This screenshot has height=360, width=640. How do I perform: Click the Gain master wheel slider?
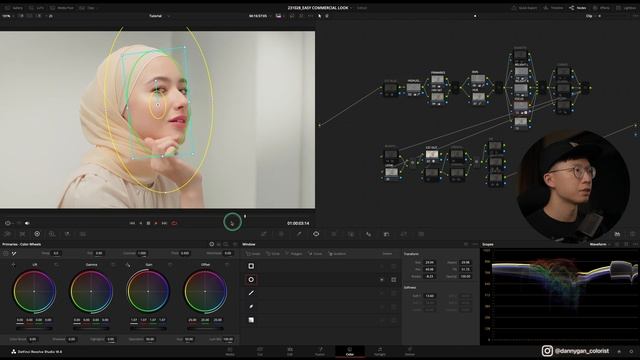click(148, 328)
